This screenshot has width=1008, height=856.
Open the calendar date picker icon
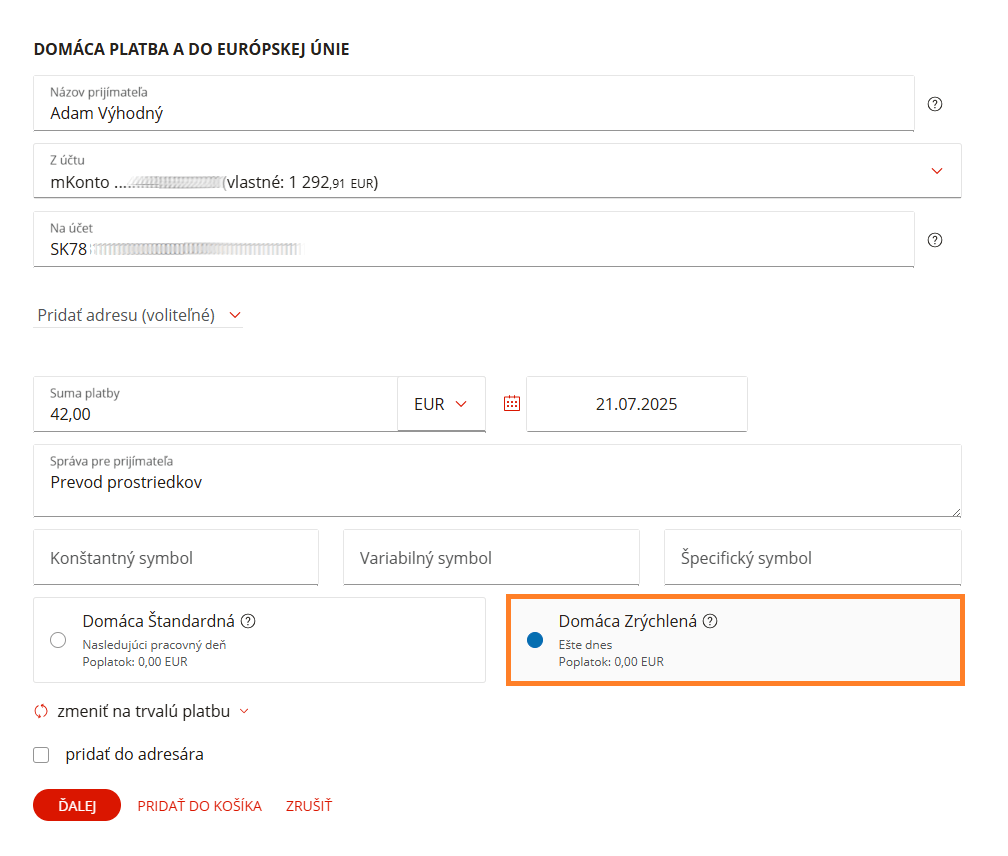pos(512,404)
